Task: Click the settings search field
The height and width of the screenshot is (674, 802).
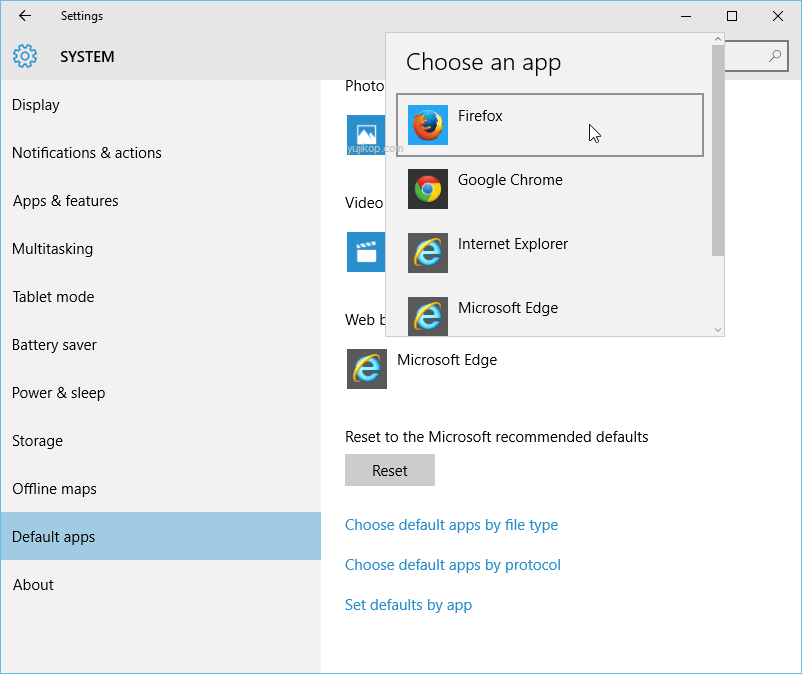Action: click(756, 56)
